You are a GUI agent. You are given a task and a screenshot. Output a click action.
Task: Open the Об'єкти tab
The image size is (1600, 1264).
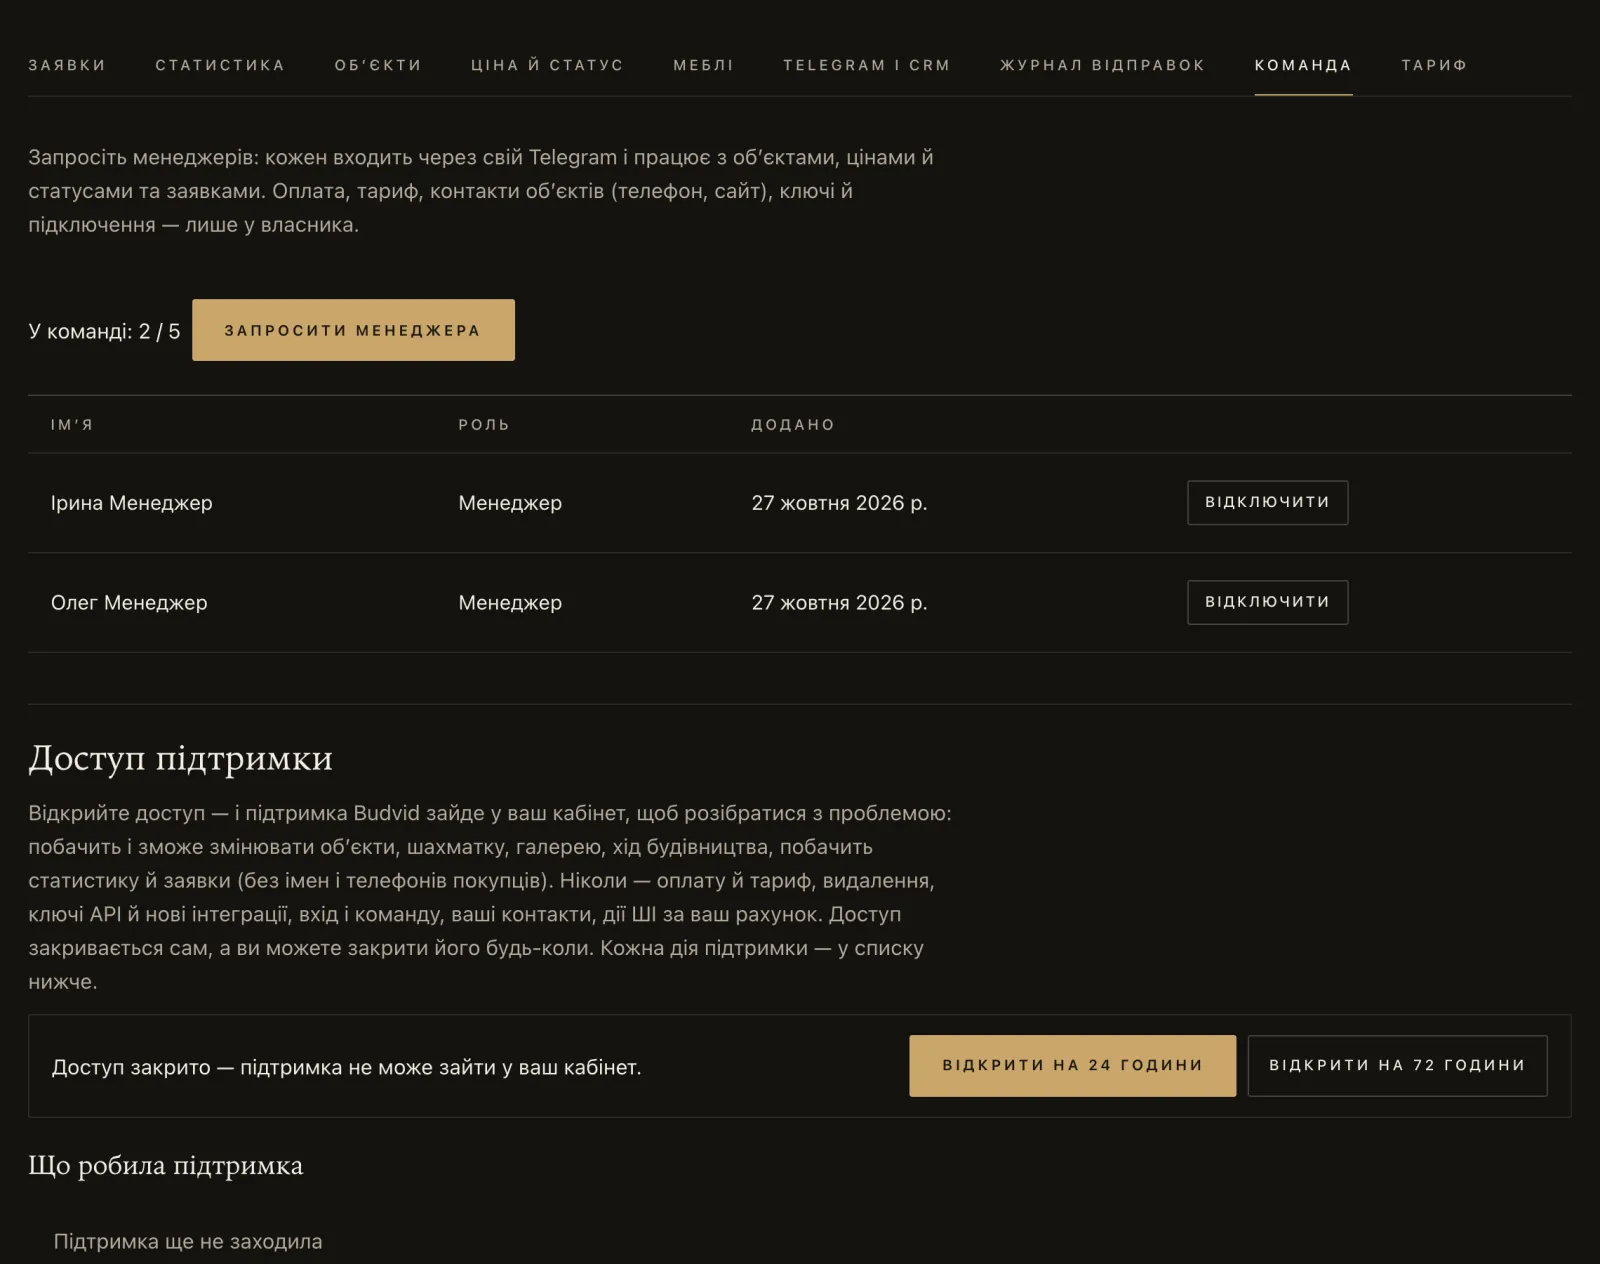[378, 65]
